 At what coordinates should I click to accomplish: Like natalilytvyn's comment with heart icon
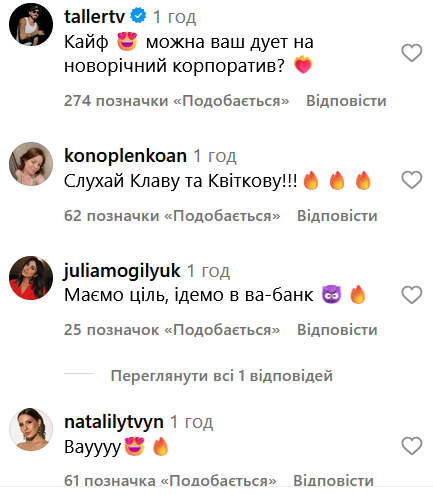click(412, 446)
